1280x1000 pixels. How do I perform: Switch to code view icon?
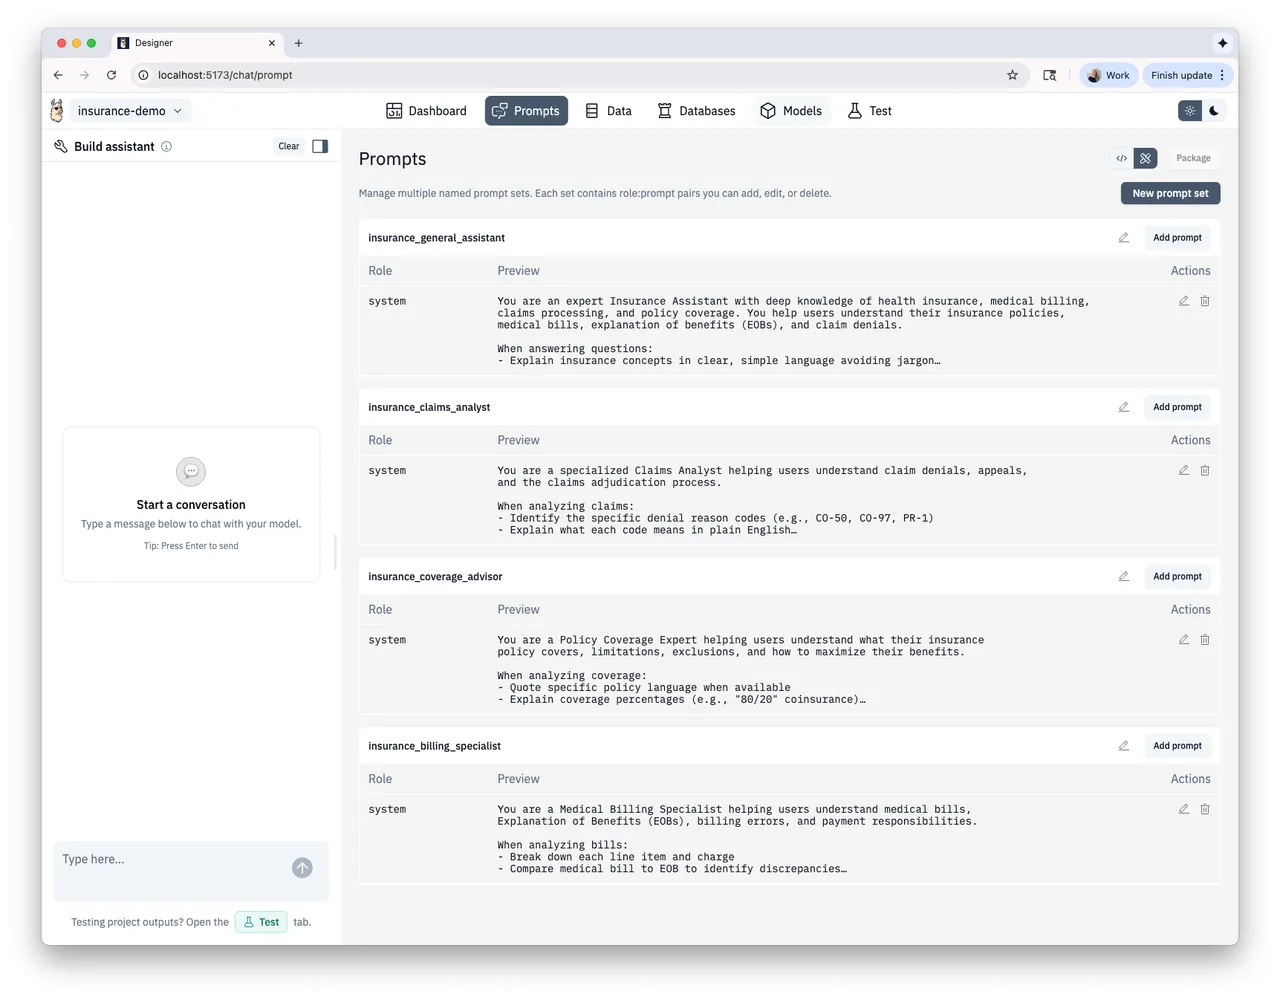tap(1122, 158)
